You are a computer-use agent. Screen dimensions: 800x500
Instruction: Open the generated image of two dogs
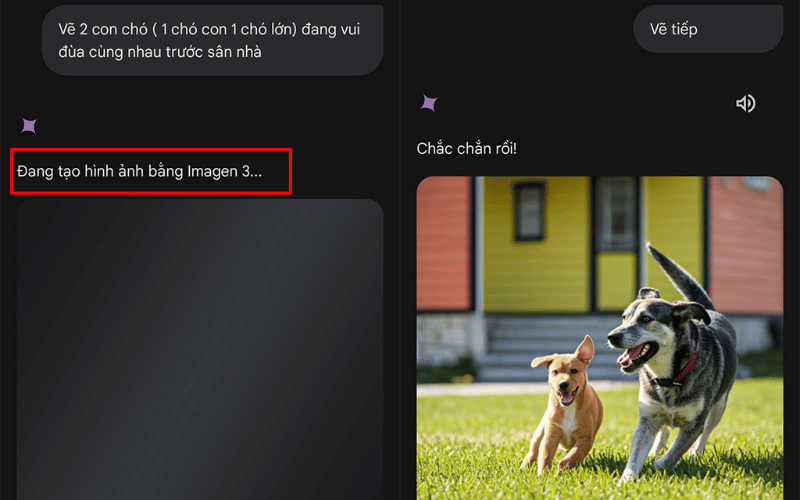tap(599, 338)
